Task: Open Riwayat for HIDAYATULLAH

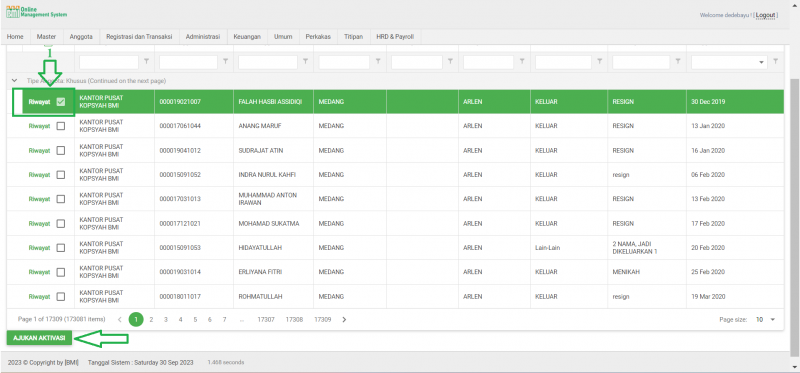Action: coord(39,247)
